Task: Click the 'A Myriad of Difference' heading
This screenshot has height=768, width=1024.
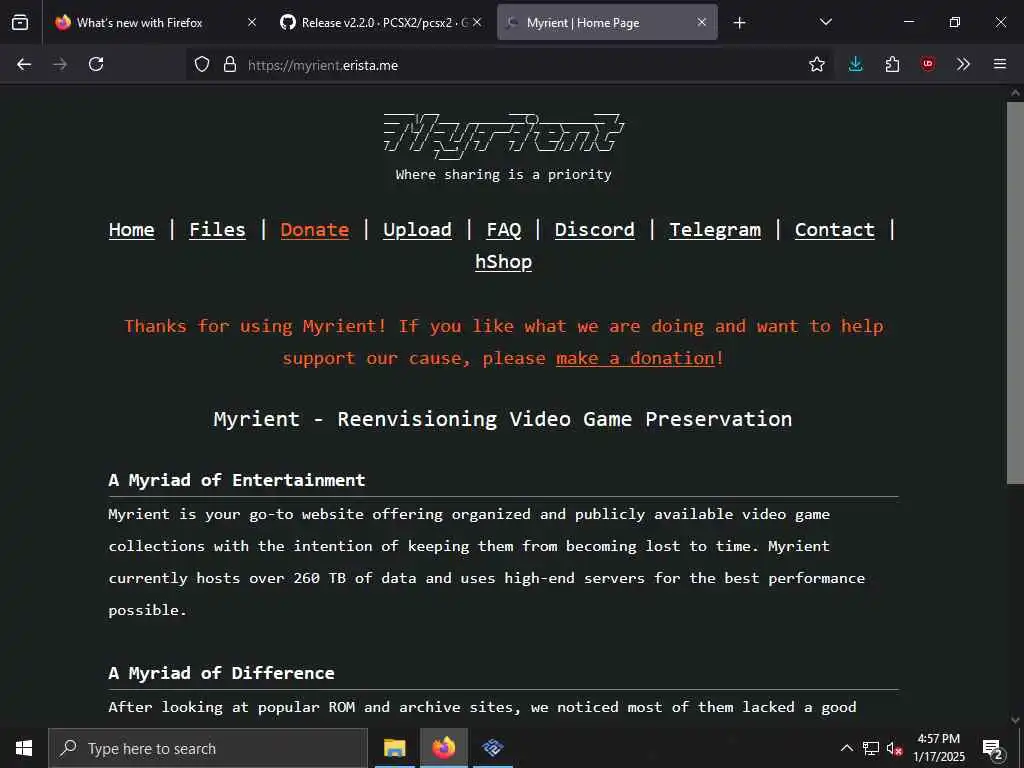Action: (x=221, y=673)
